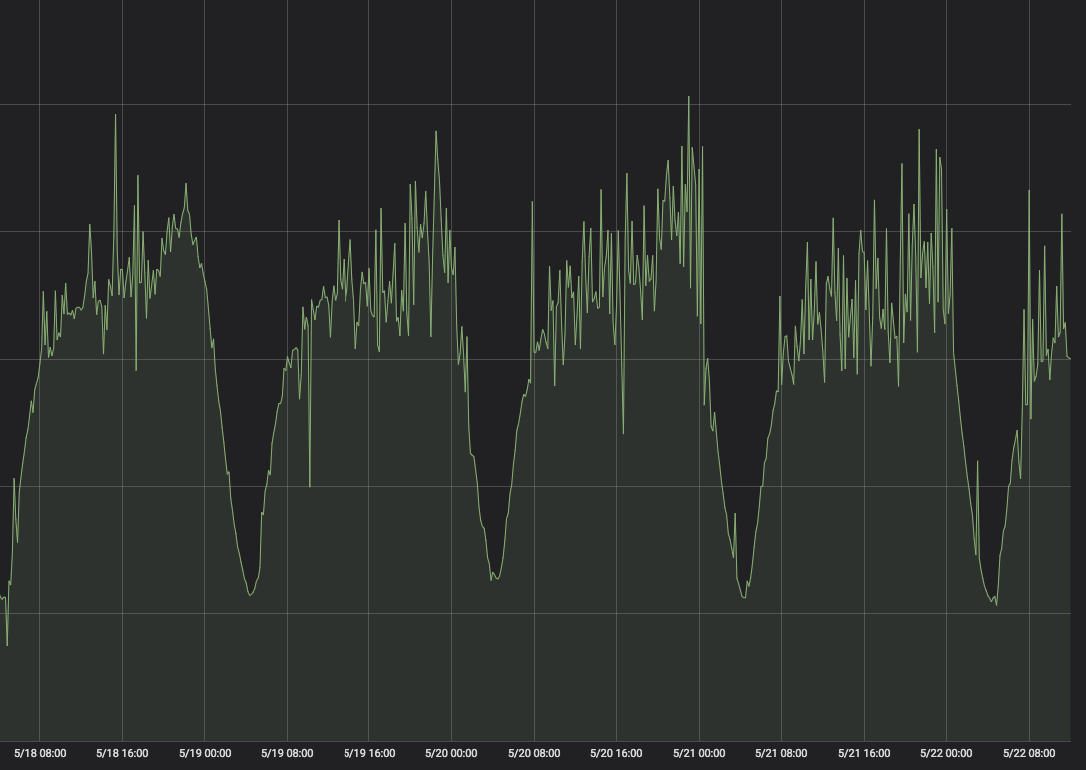Select the 5/18 16:00 axis label
1086x770 pixels.
click(x=122, y=753)
